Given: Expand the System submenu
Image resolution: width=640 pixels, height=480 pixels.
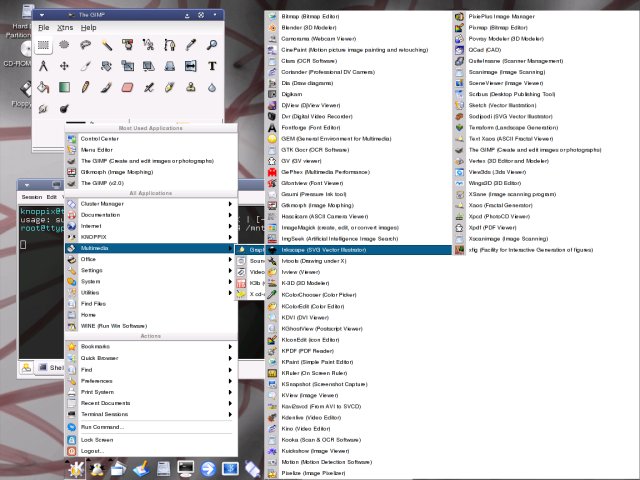Looking at the screenshot, I should point(151,281).
